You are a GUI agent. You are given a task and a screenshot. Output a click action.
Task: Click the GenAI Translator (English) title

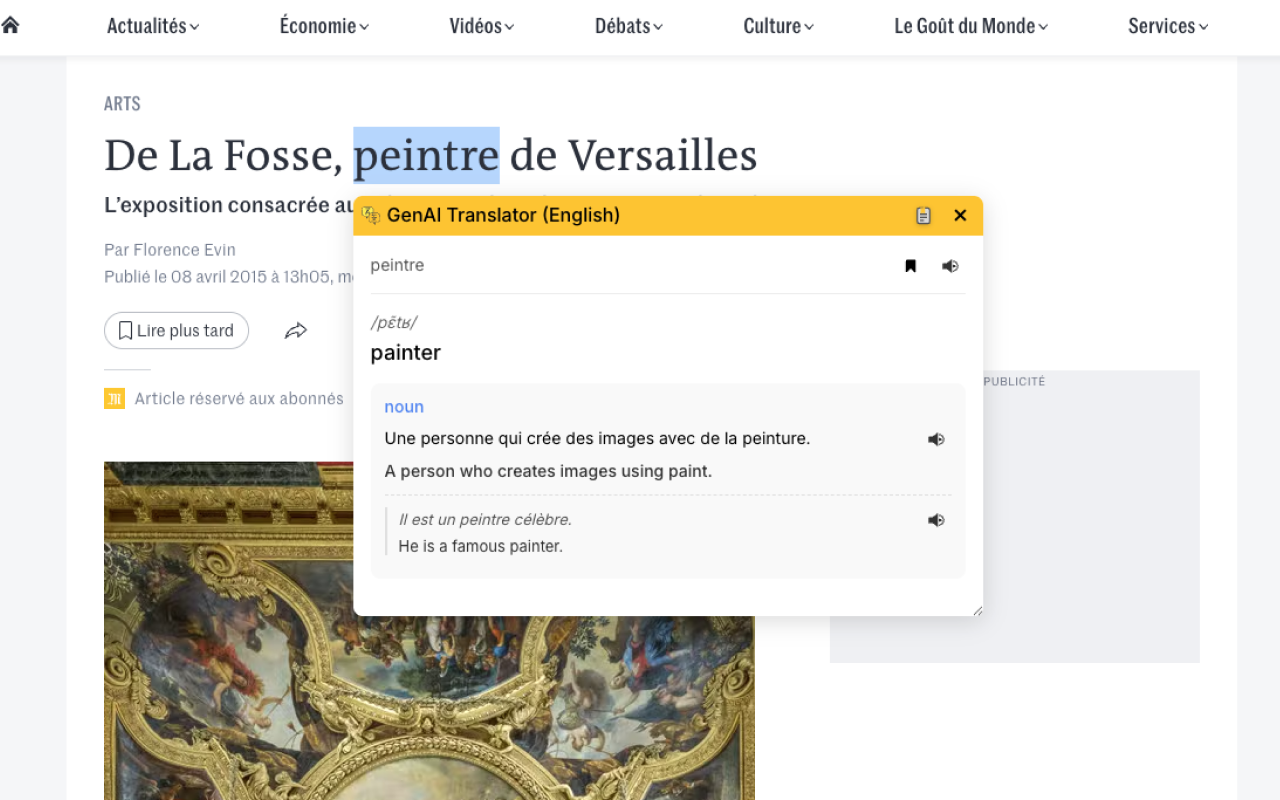[x=503, y=215]
